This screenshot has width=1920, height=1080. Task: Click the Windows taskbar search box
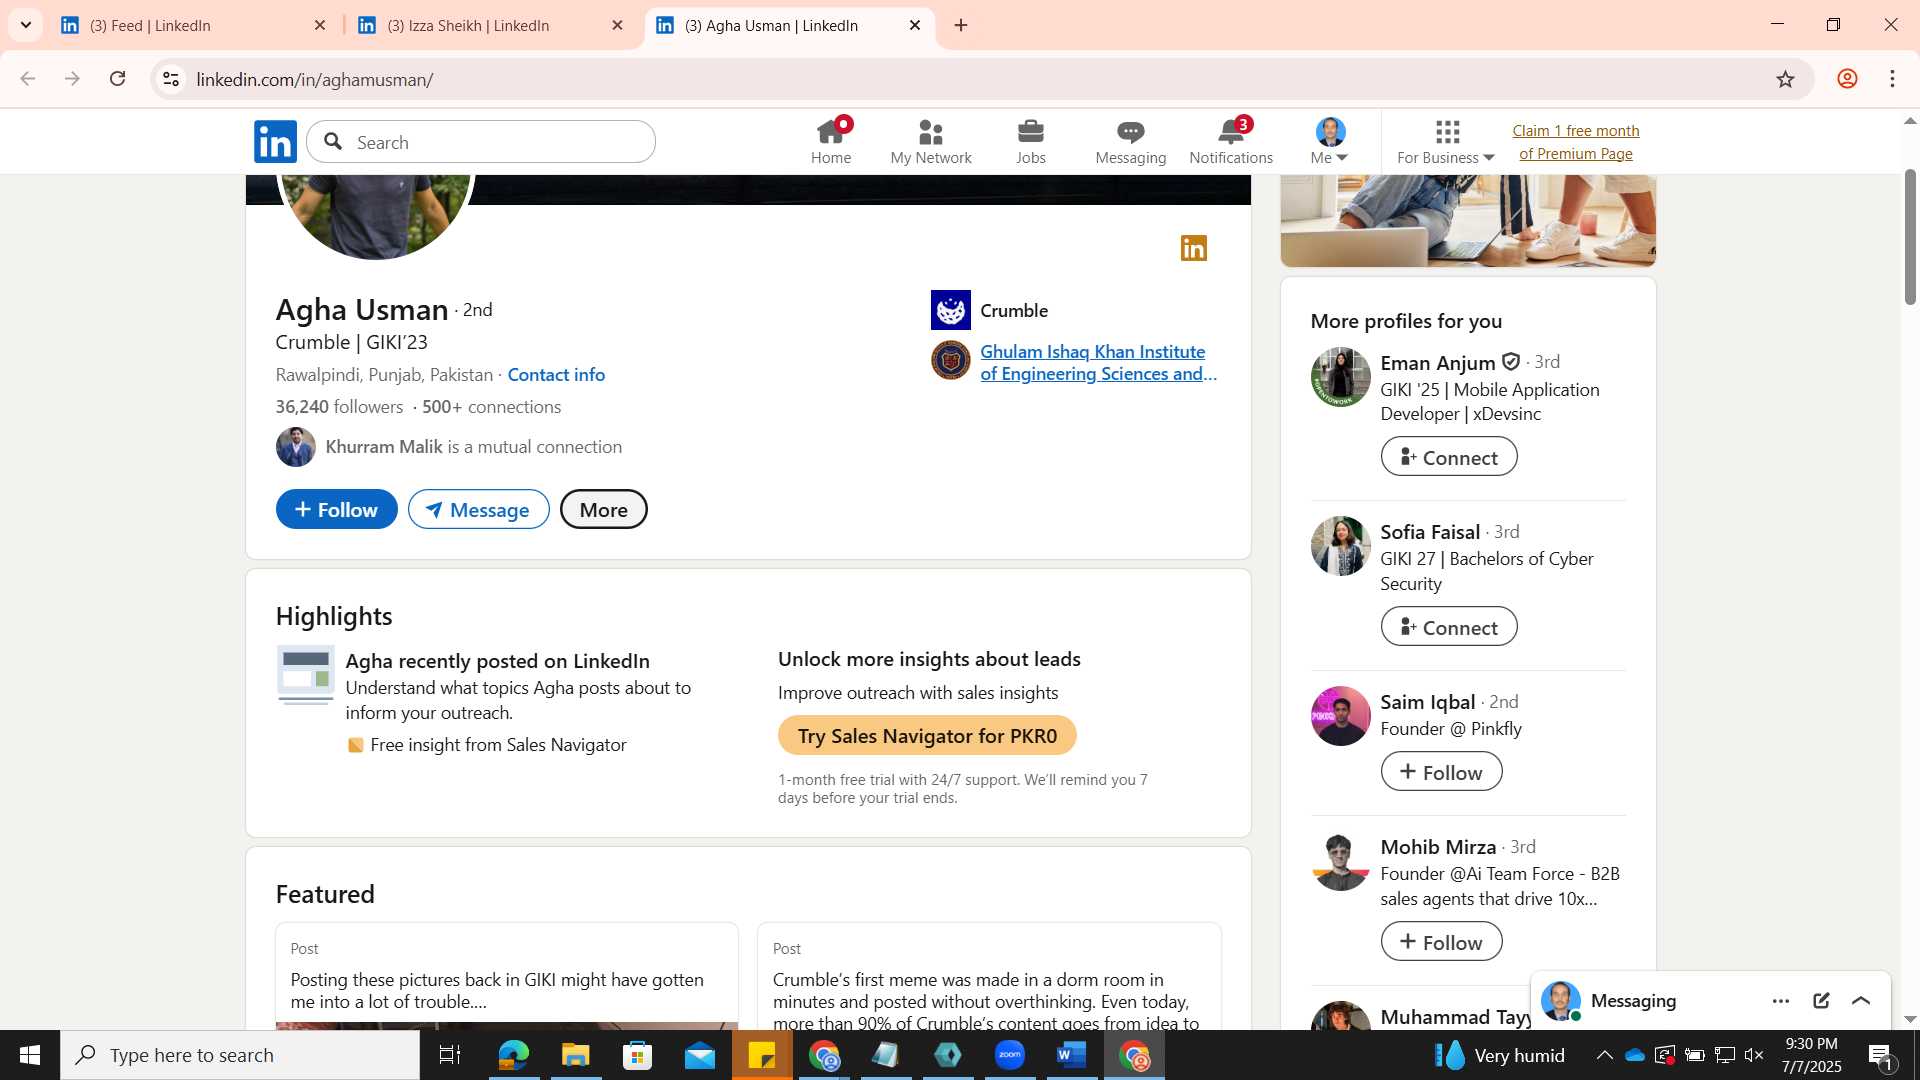point(240,1055)
